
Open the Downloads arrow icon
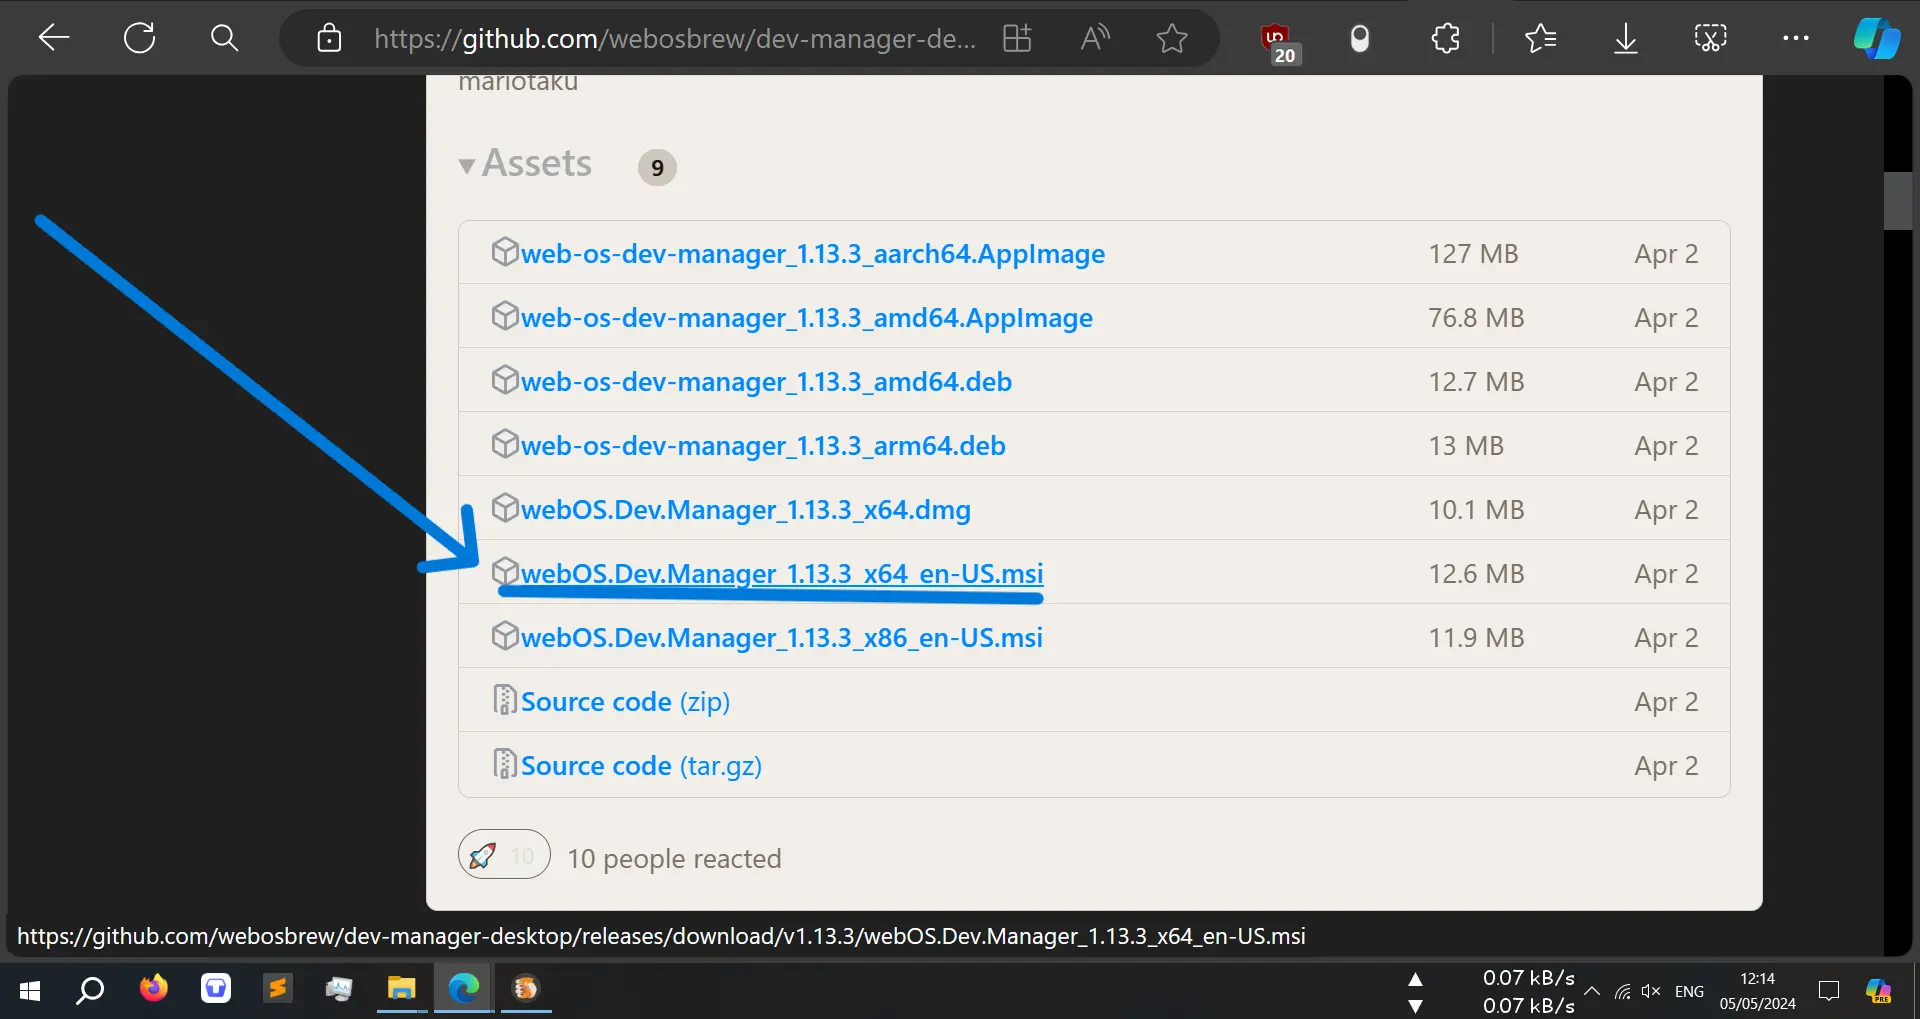(1626, 38)
